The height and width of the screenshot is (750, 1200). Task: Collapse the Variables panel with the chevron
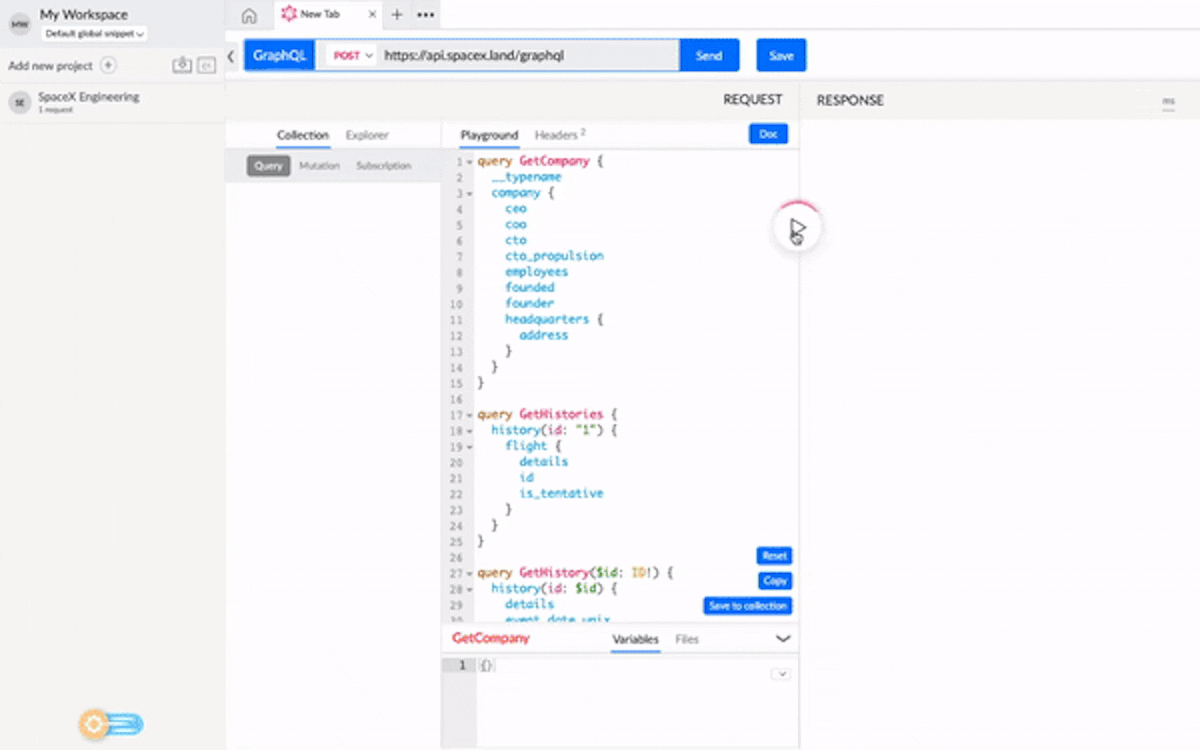click(783, 639)
